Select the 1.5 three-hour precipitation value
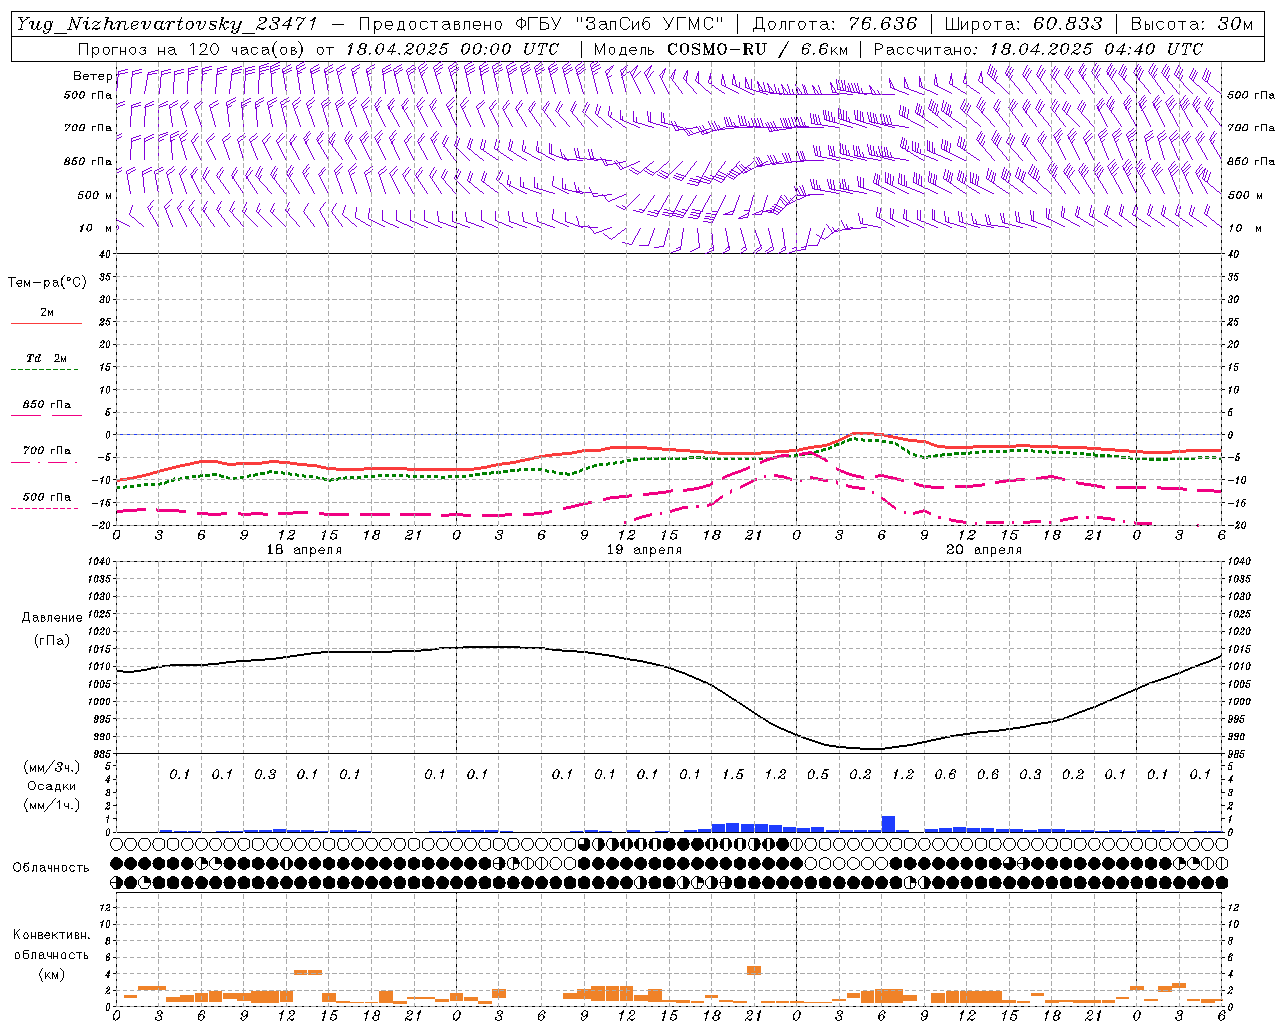Screen dimensions: 1280x1024 click(x=733, y=774)
